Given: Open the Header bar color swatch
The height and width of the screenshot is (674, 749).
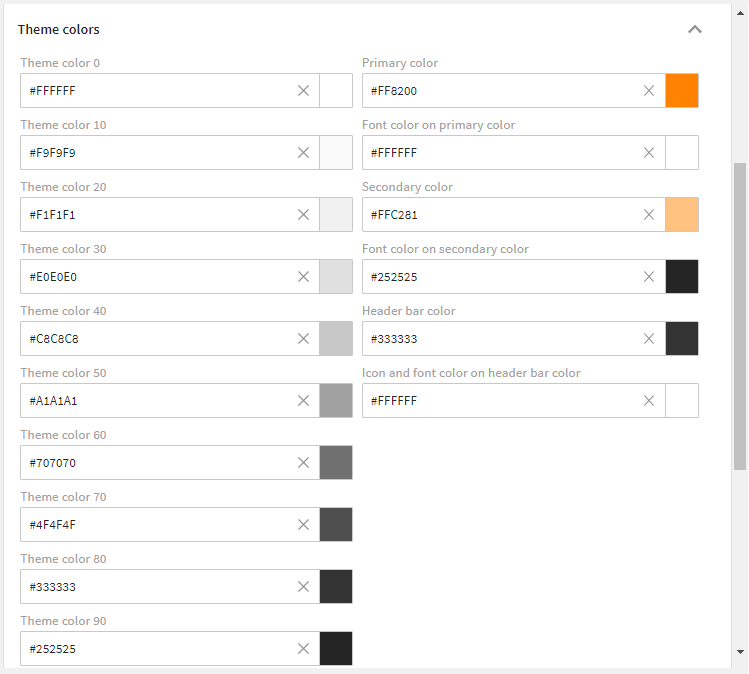Looking at the screenshot, I should point(682,339).
